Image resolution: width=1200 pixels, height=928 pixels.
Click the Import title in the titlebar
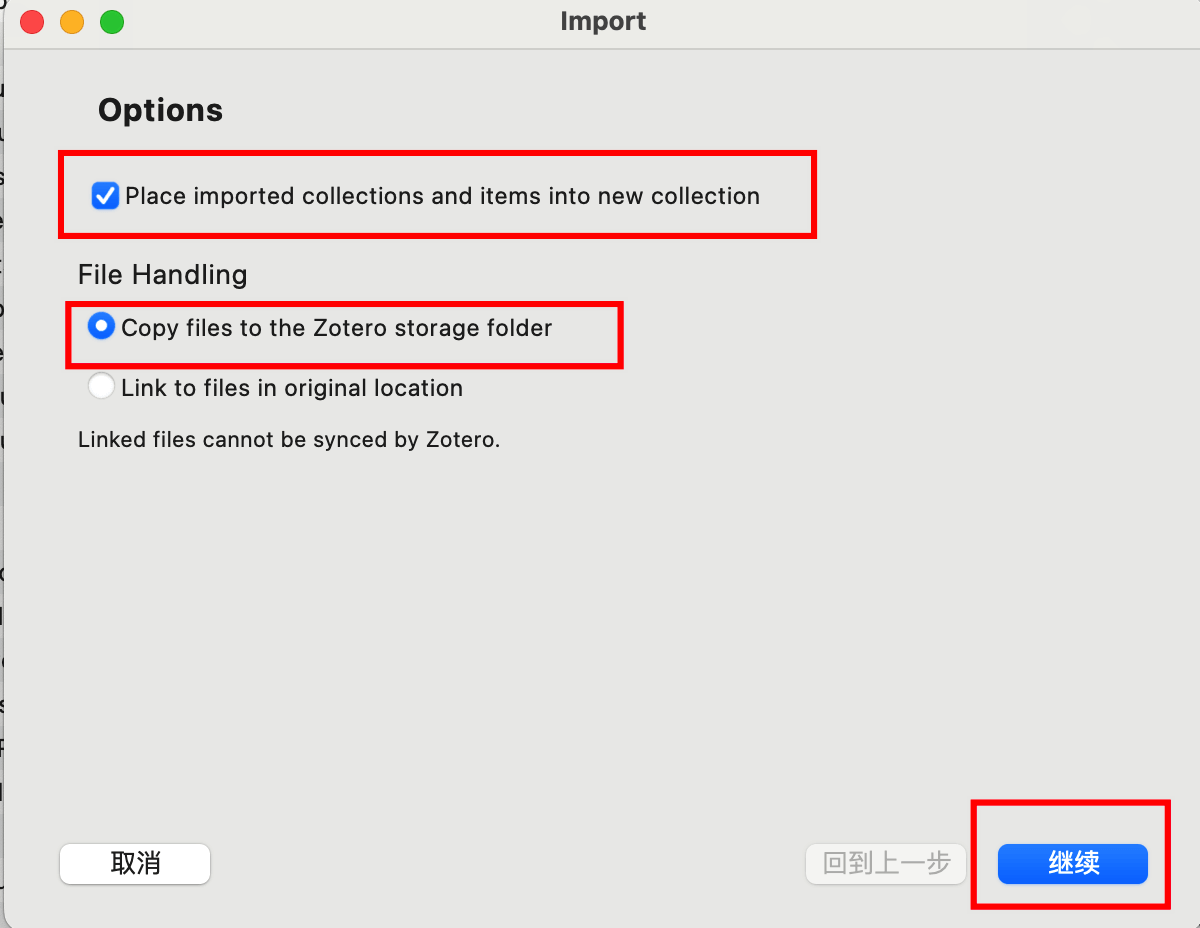(603, 20)
